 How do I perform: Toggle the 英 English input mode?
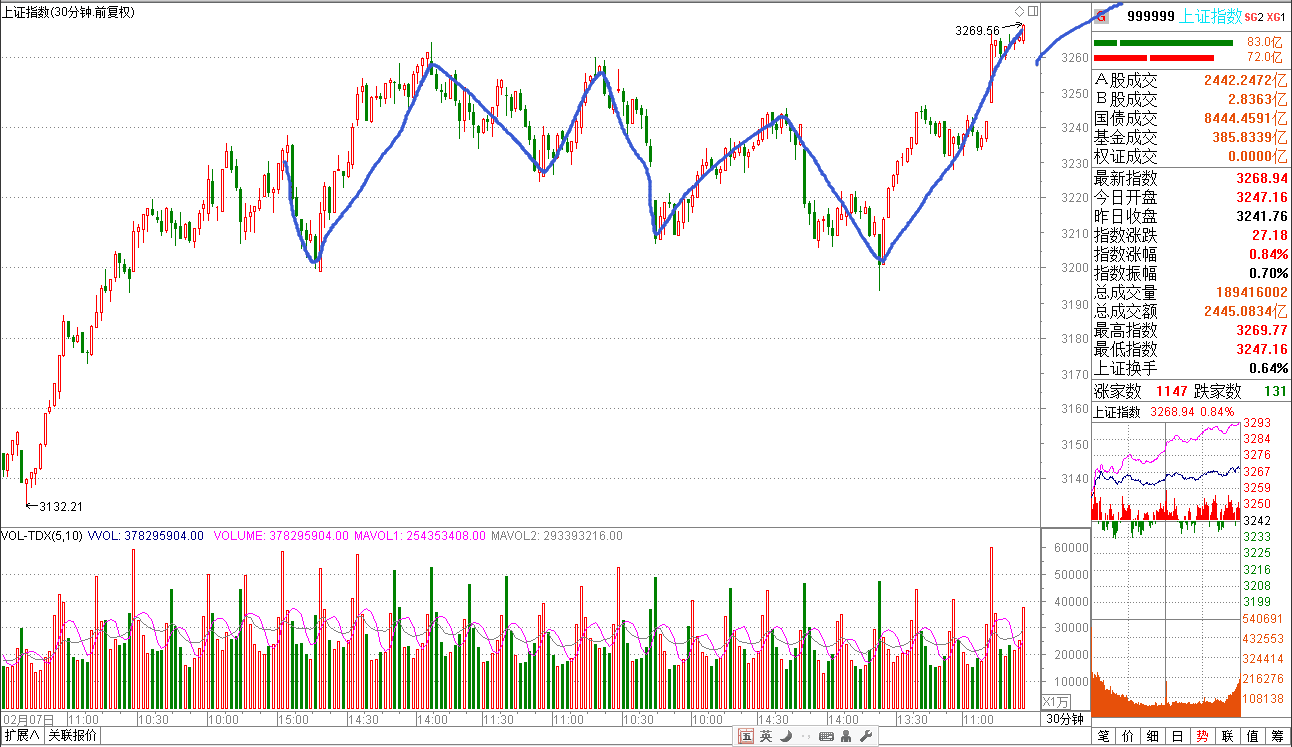point(765,737)
